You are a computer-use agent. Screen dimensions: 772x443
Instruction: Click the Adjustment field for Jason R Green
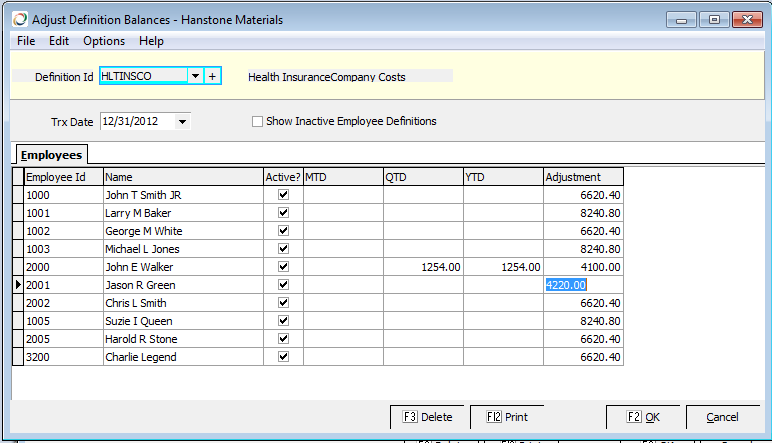click(x=583, y=285)
